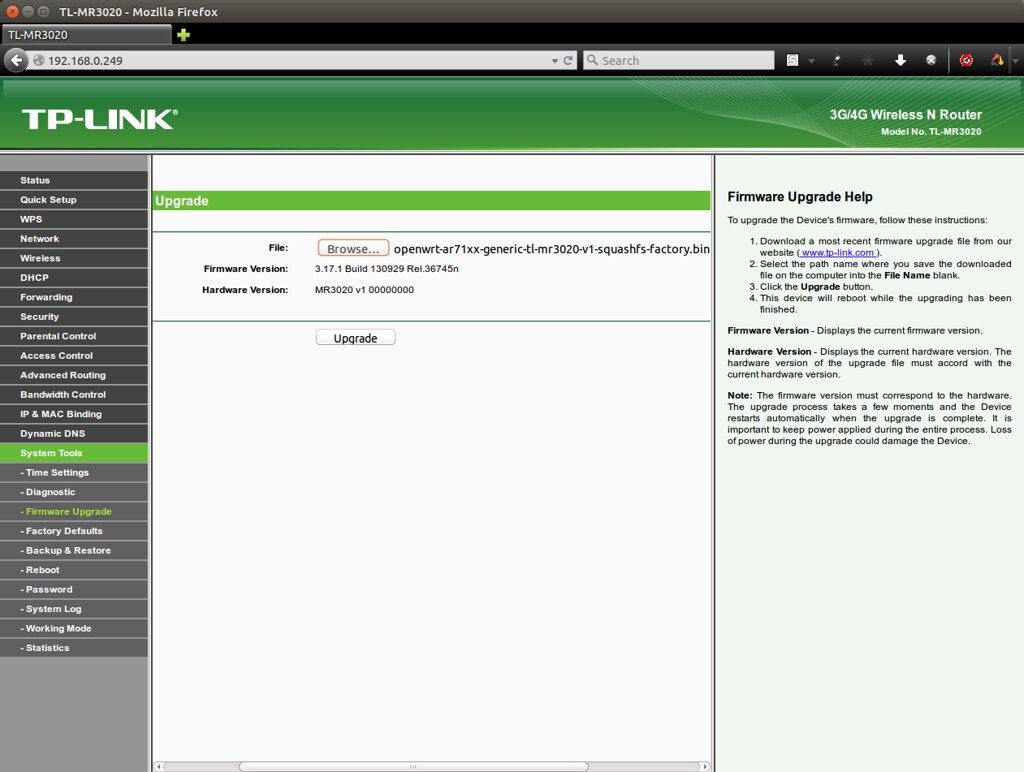Screen dimensions: 1024x772
Task: Open the System Log submenu
Action: [x=74, y=609]
